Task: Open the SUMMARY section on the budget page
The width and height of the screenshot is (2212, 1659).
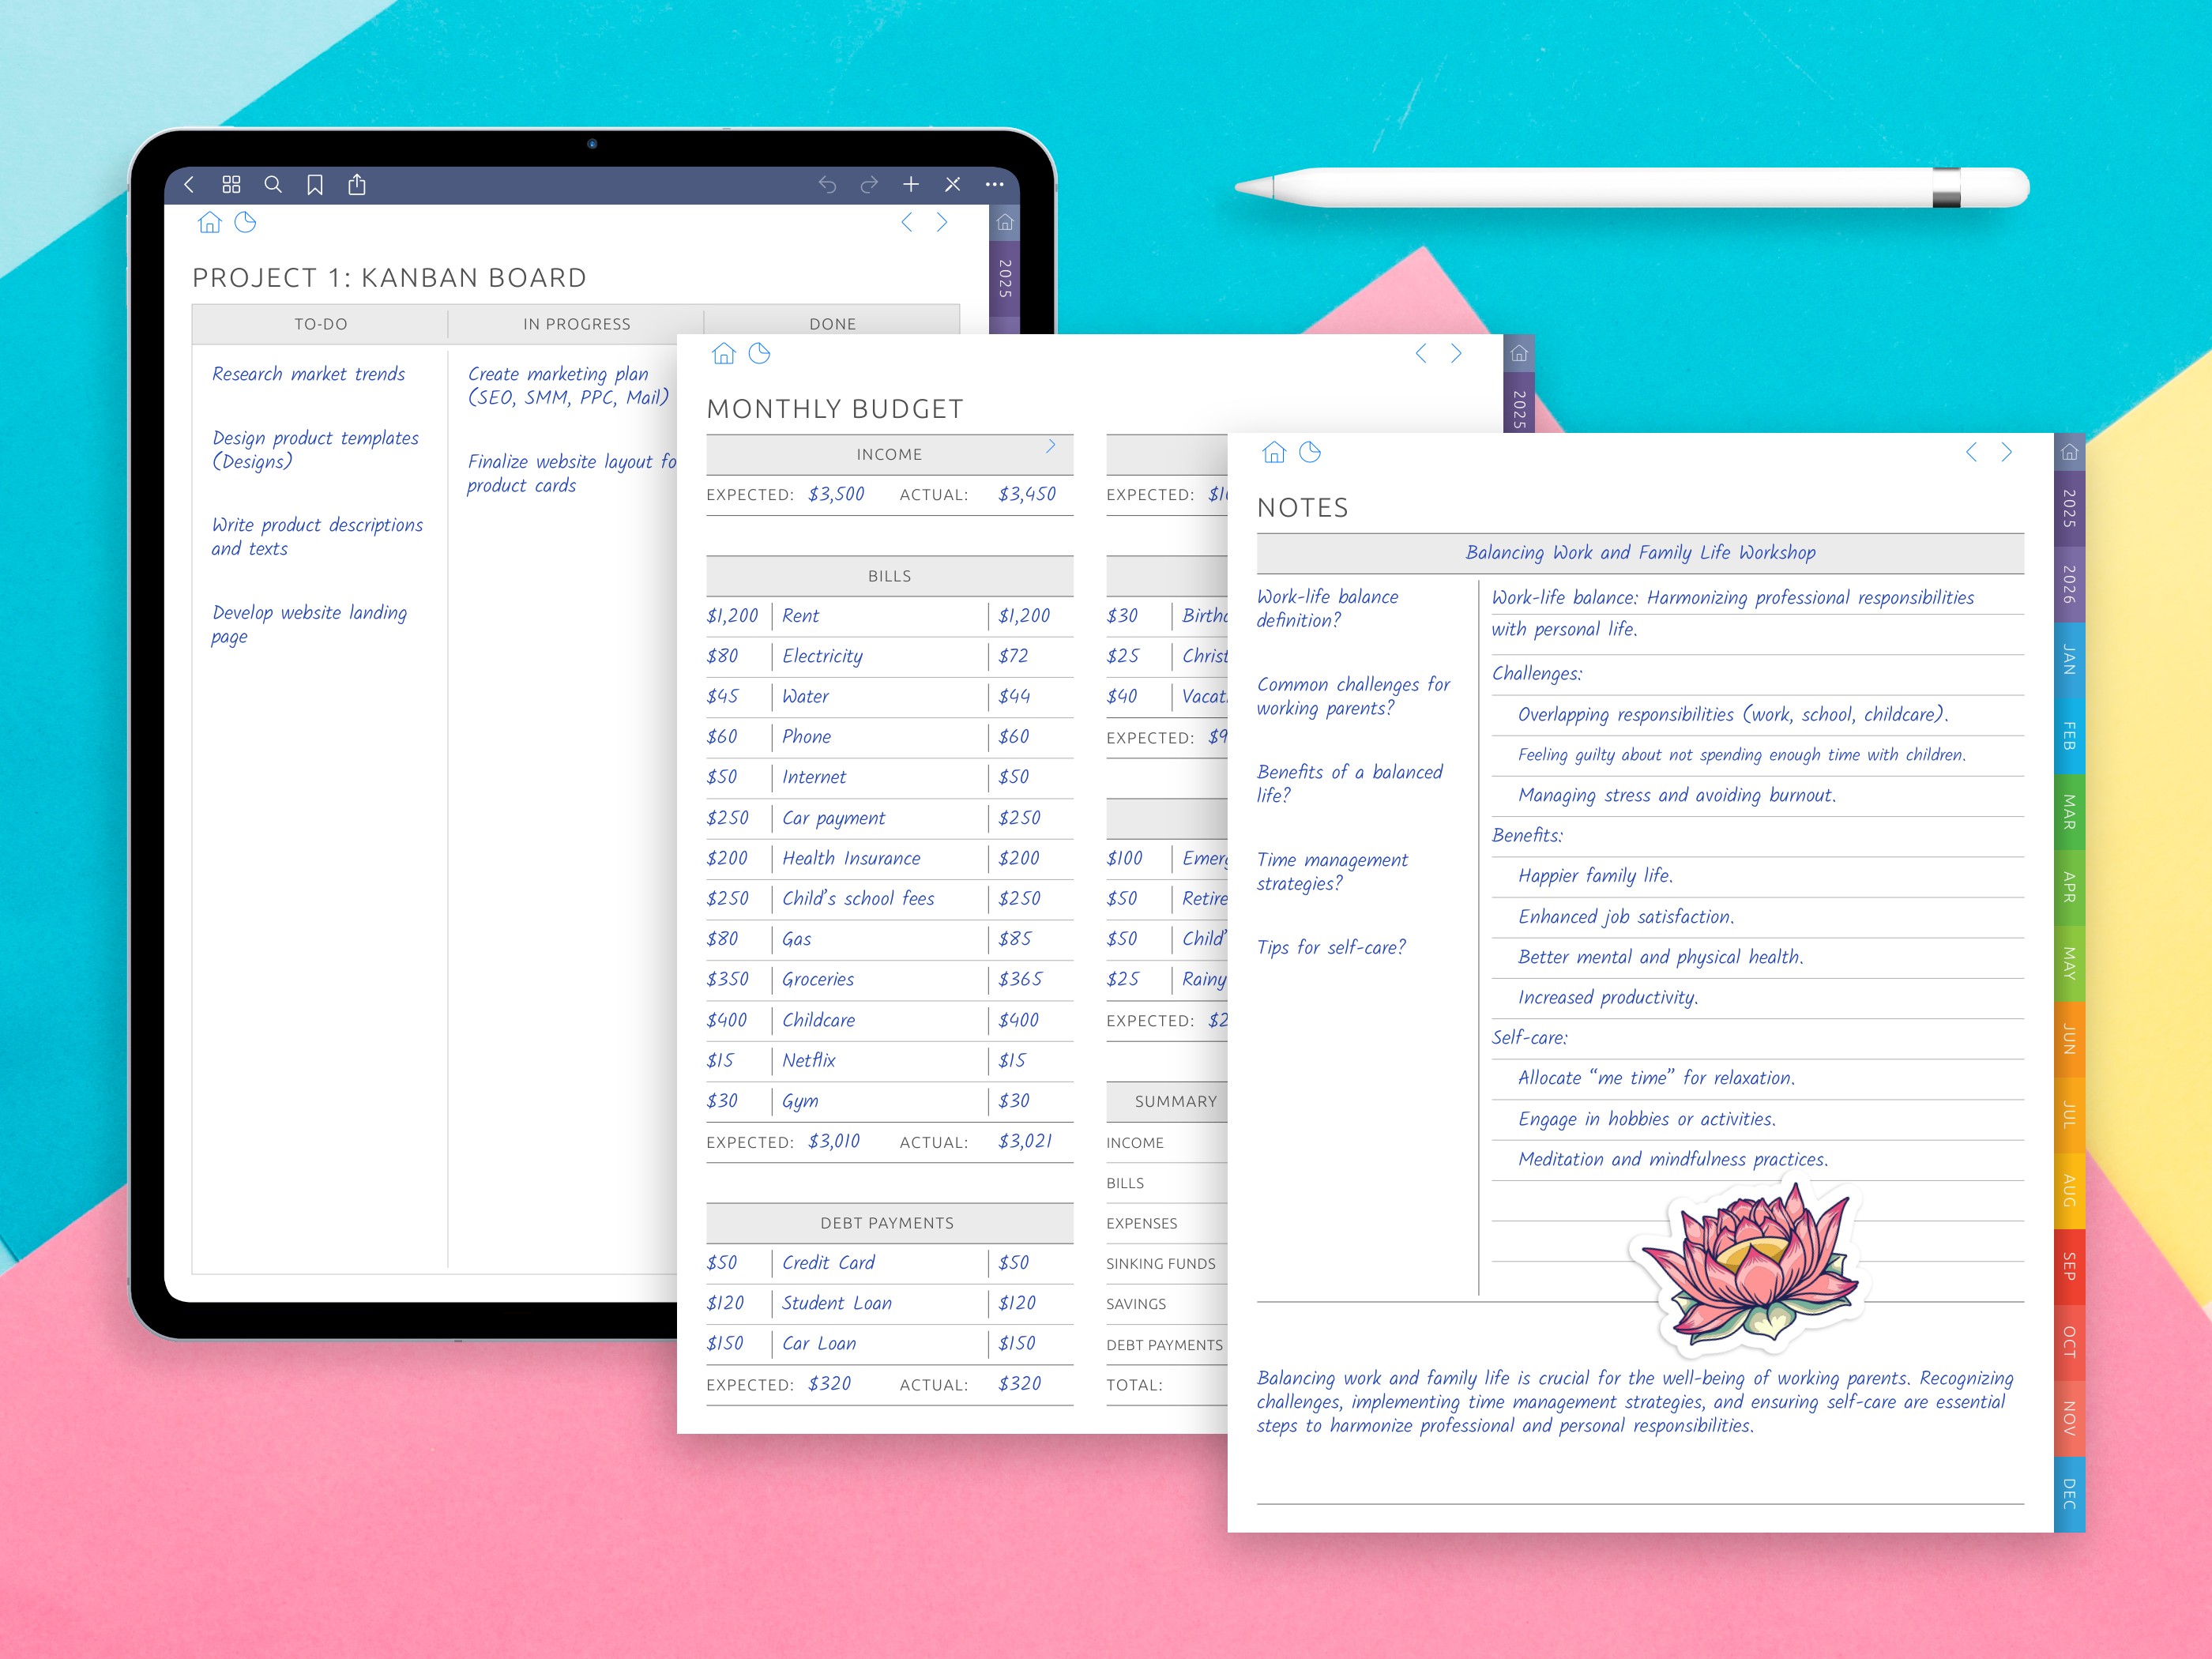Action: point(1176,1101)
